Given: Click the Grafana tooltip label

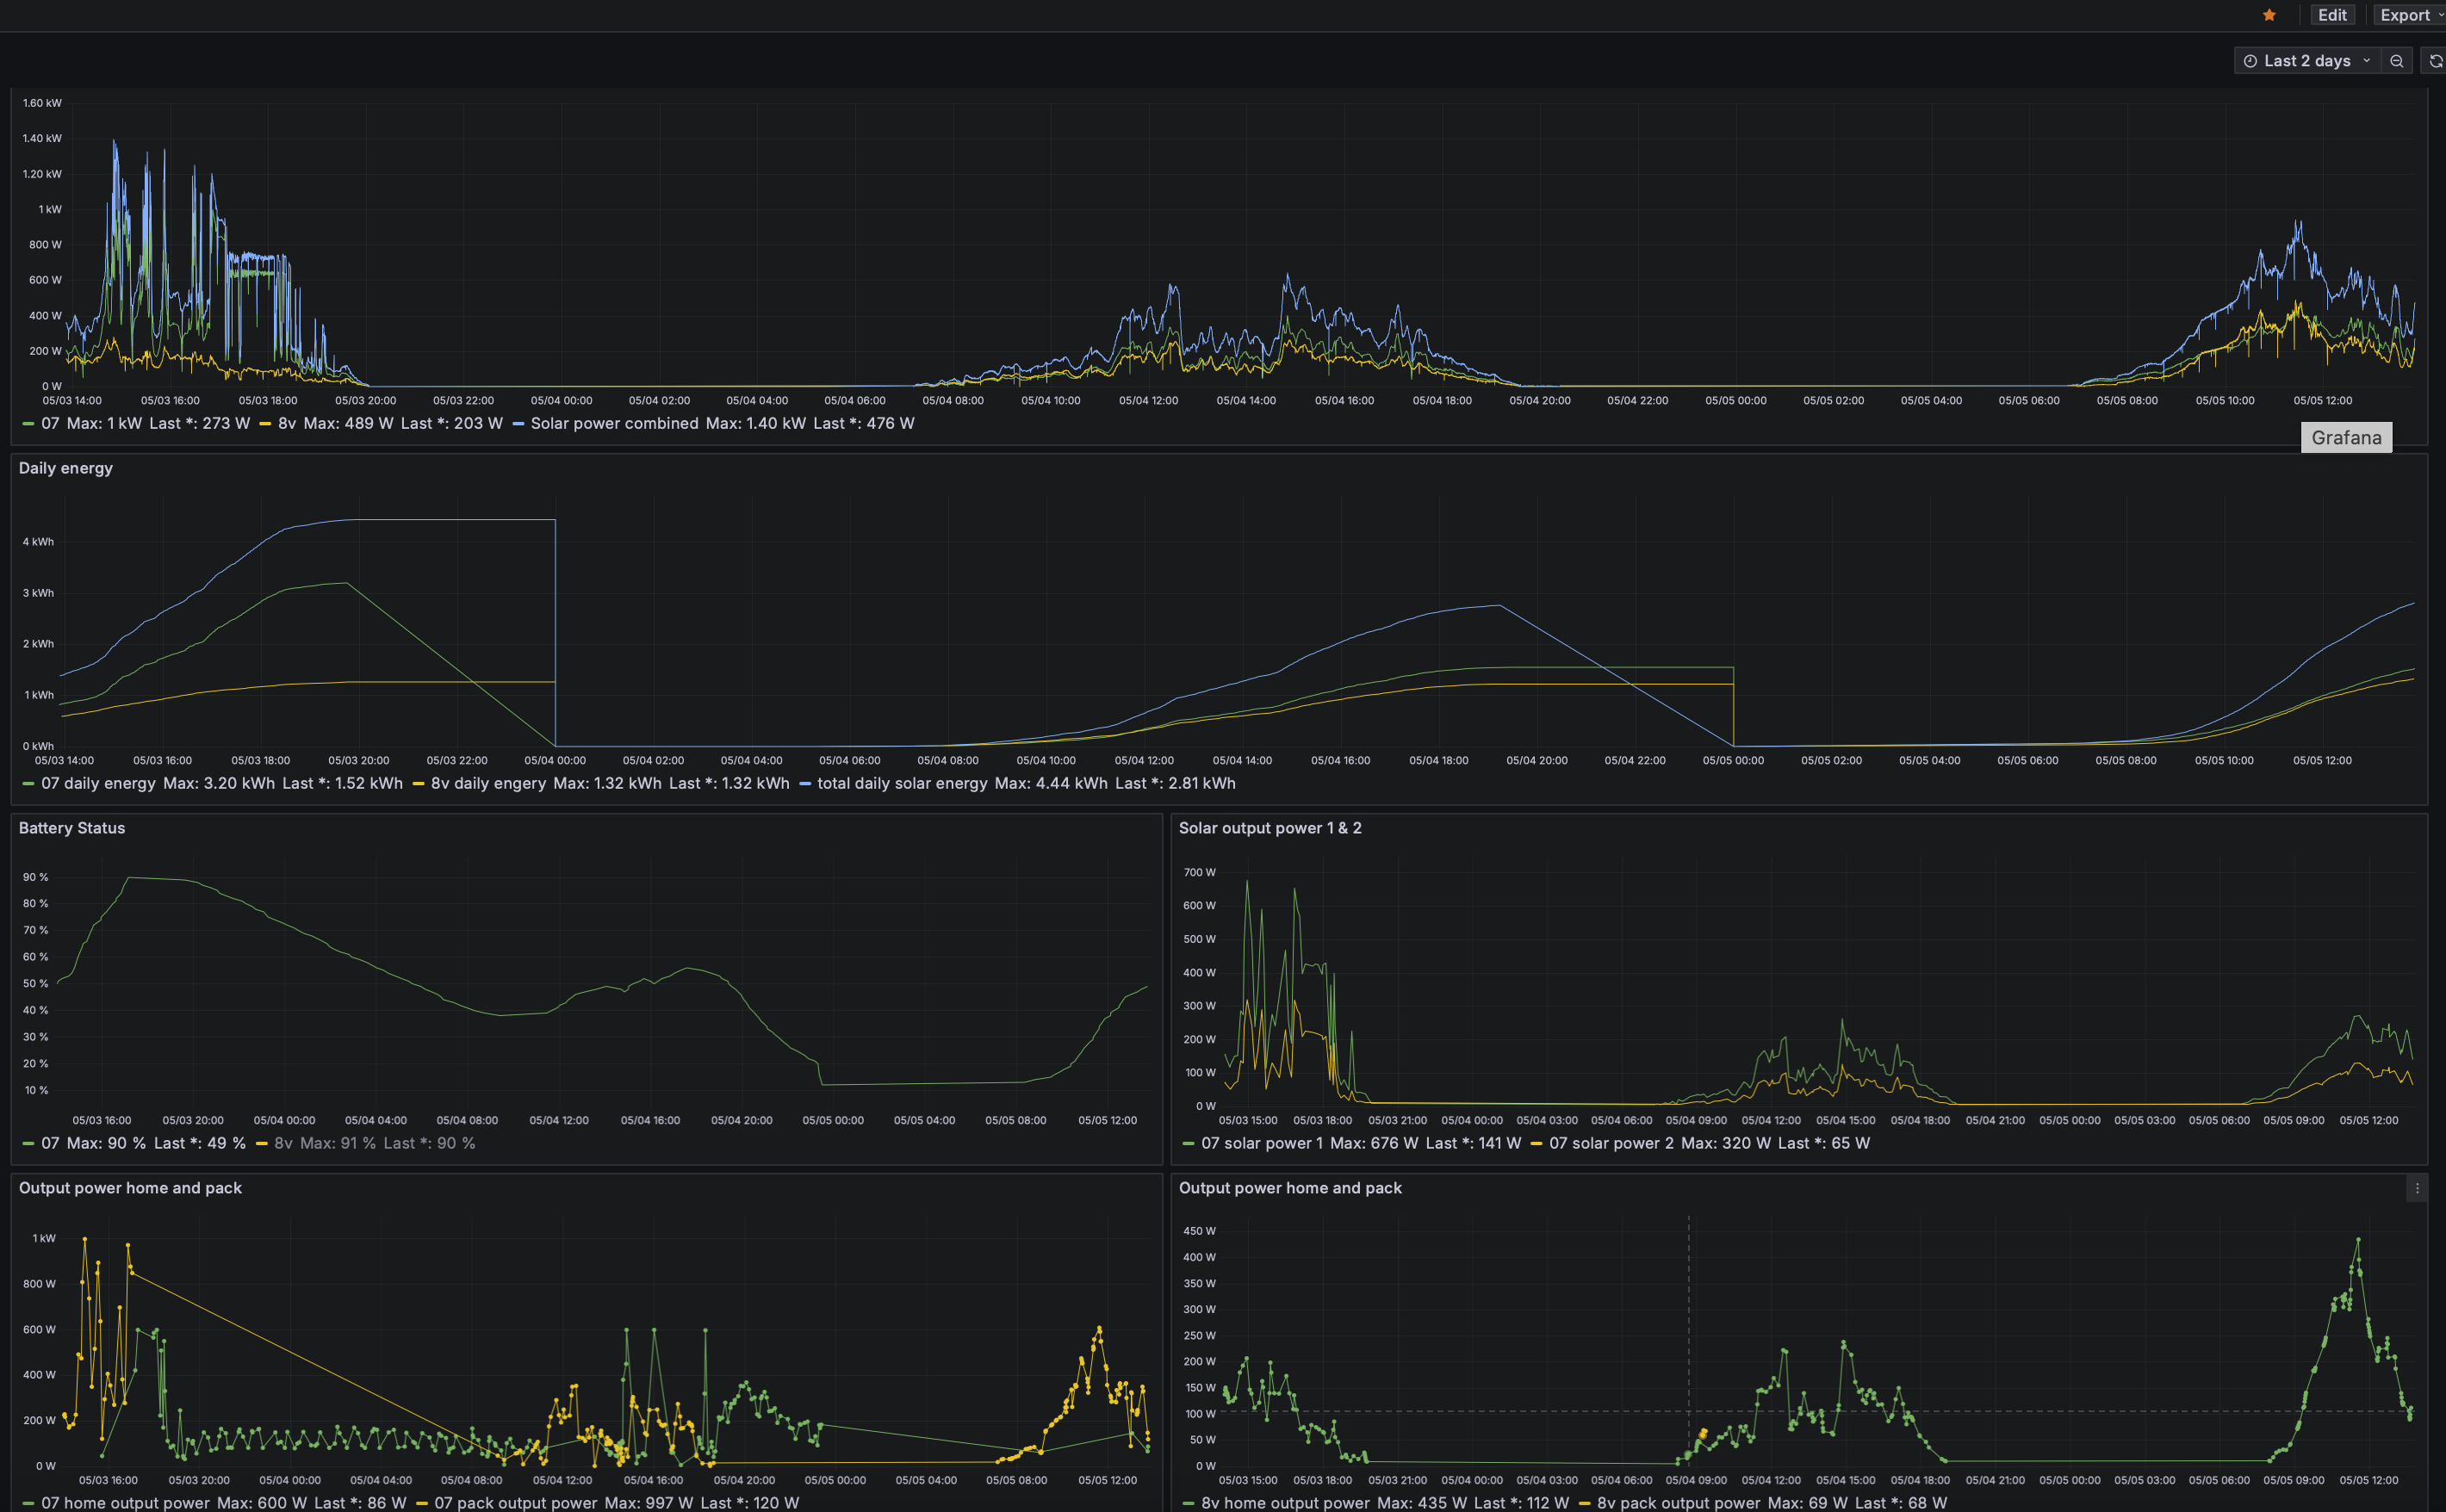Looking at the screenshot, I should (2346, 438).
